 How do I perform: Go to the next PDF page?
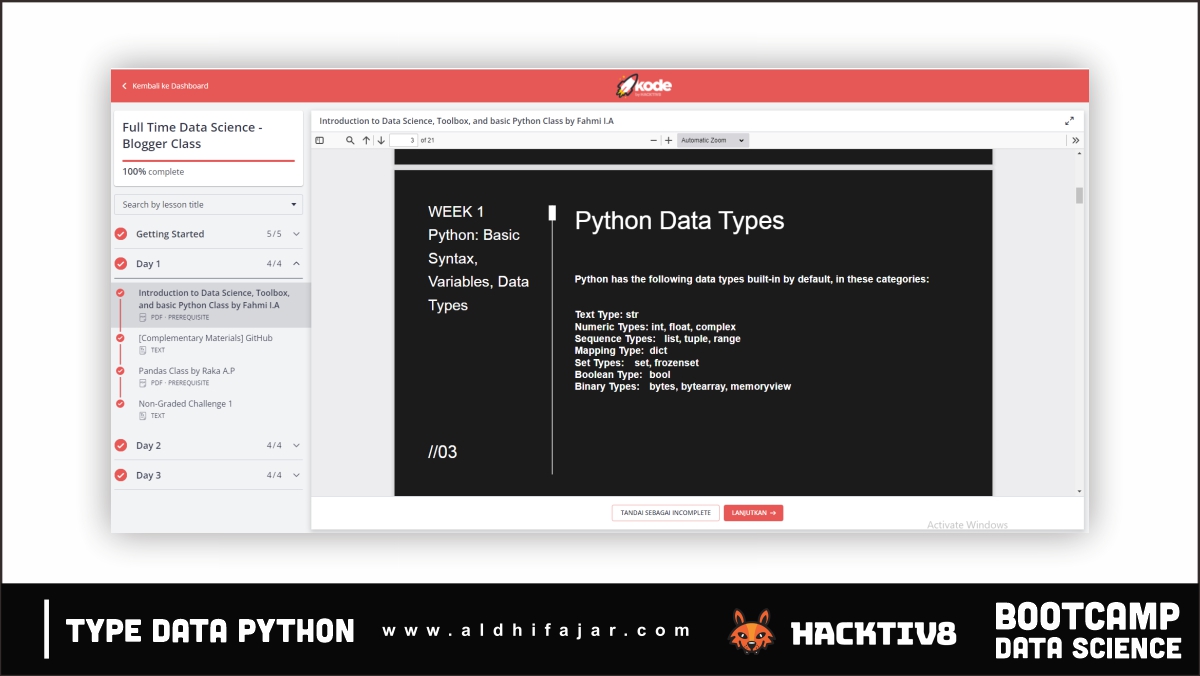(x=381, y=140)
